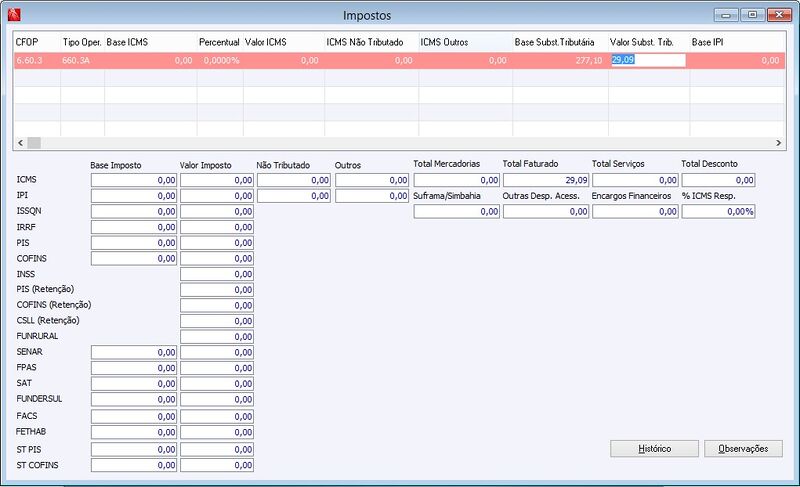Focus the ICMS Base Imposto field
Image resolution: width=800 pixels, height=487 pixels.
click(134, 180)
